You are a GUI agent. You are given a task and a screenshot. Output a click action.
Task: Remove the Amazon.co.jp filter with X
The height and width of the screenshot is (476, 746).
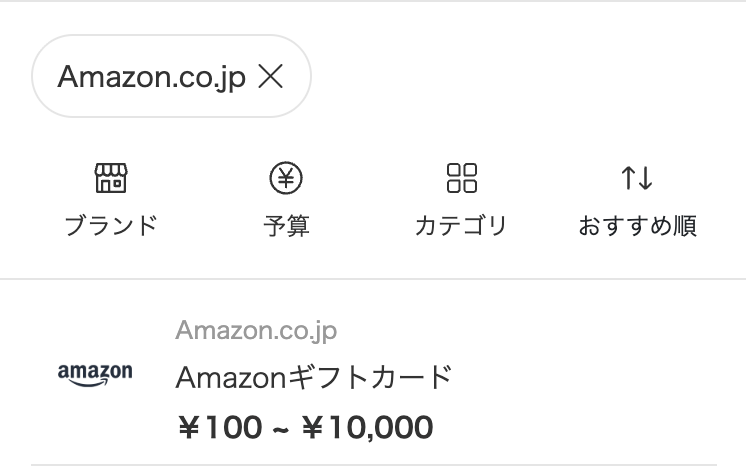pyautogui.click(x=271, y=77)
